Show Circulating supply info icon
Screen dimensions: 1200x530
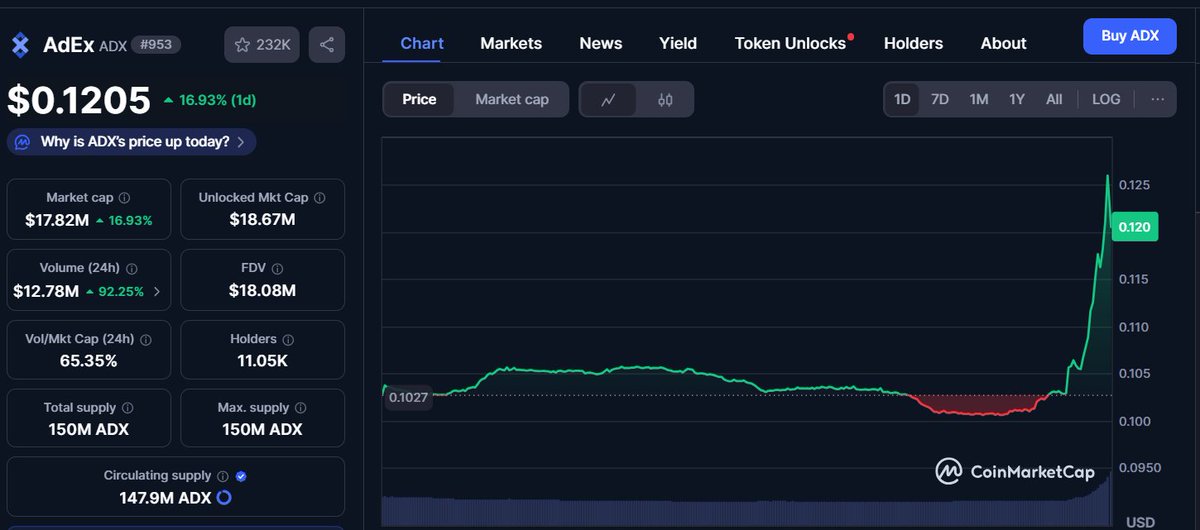click(223, 476)
